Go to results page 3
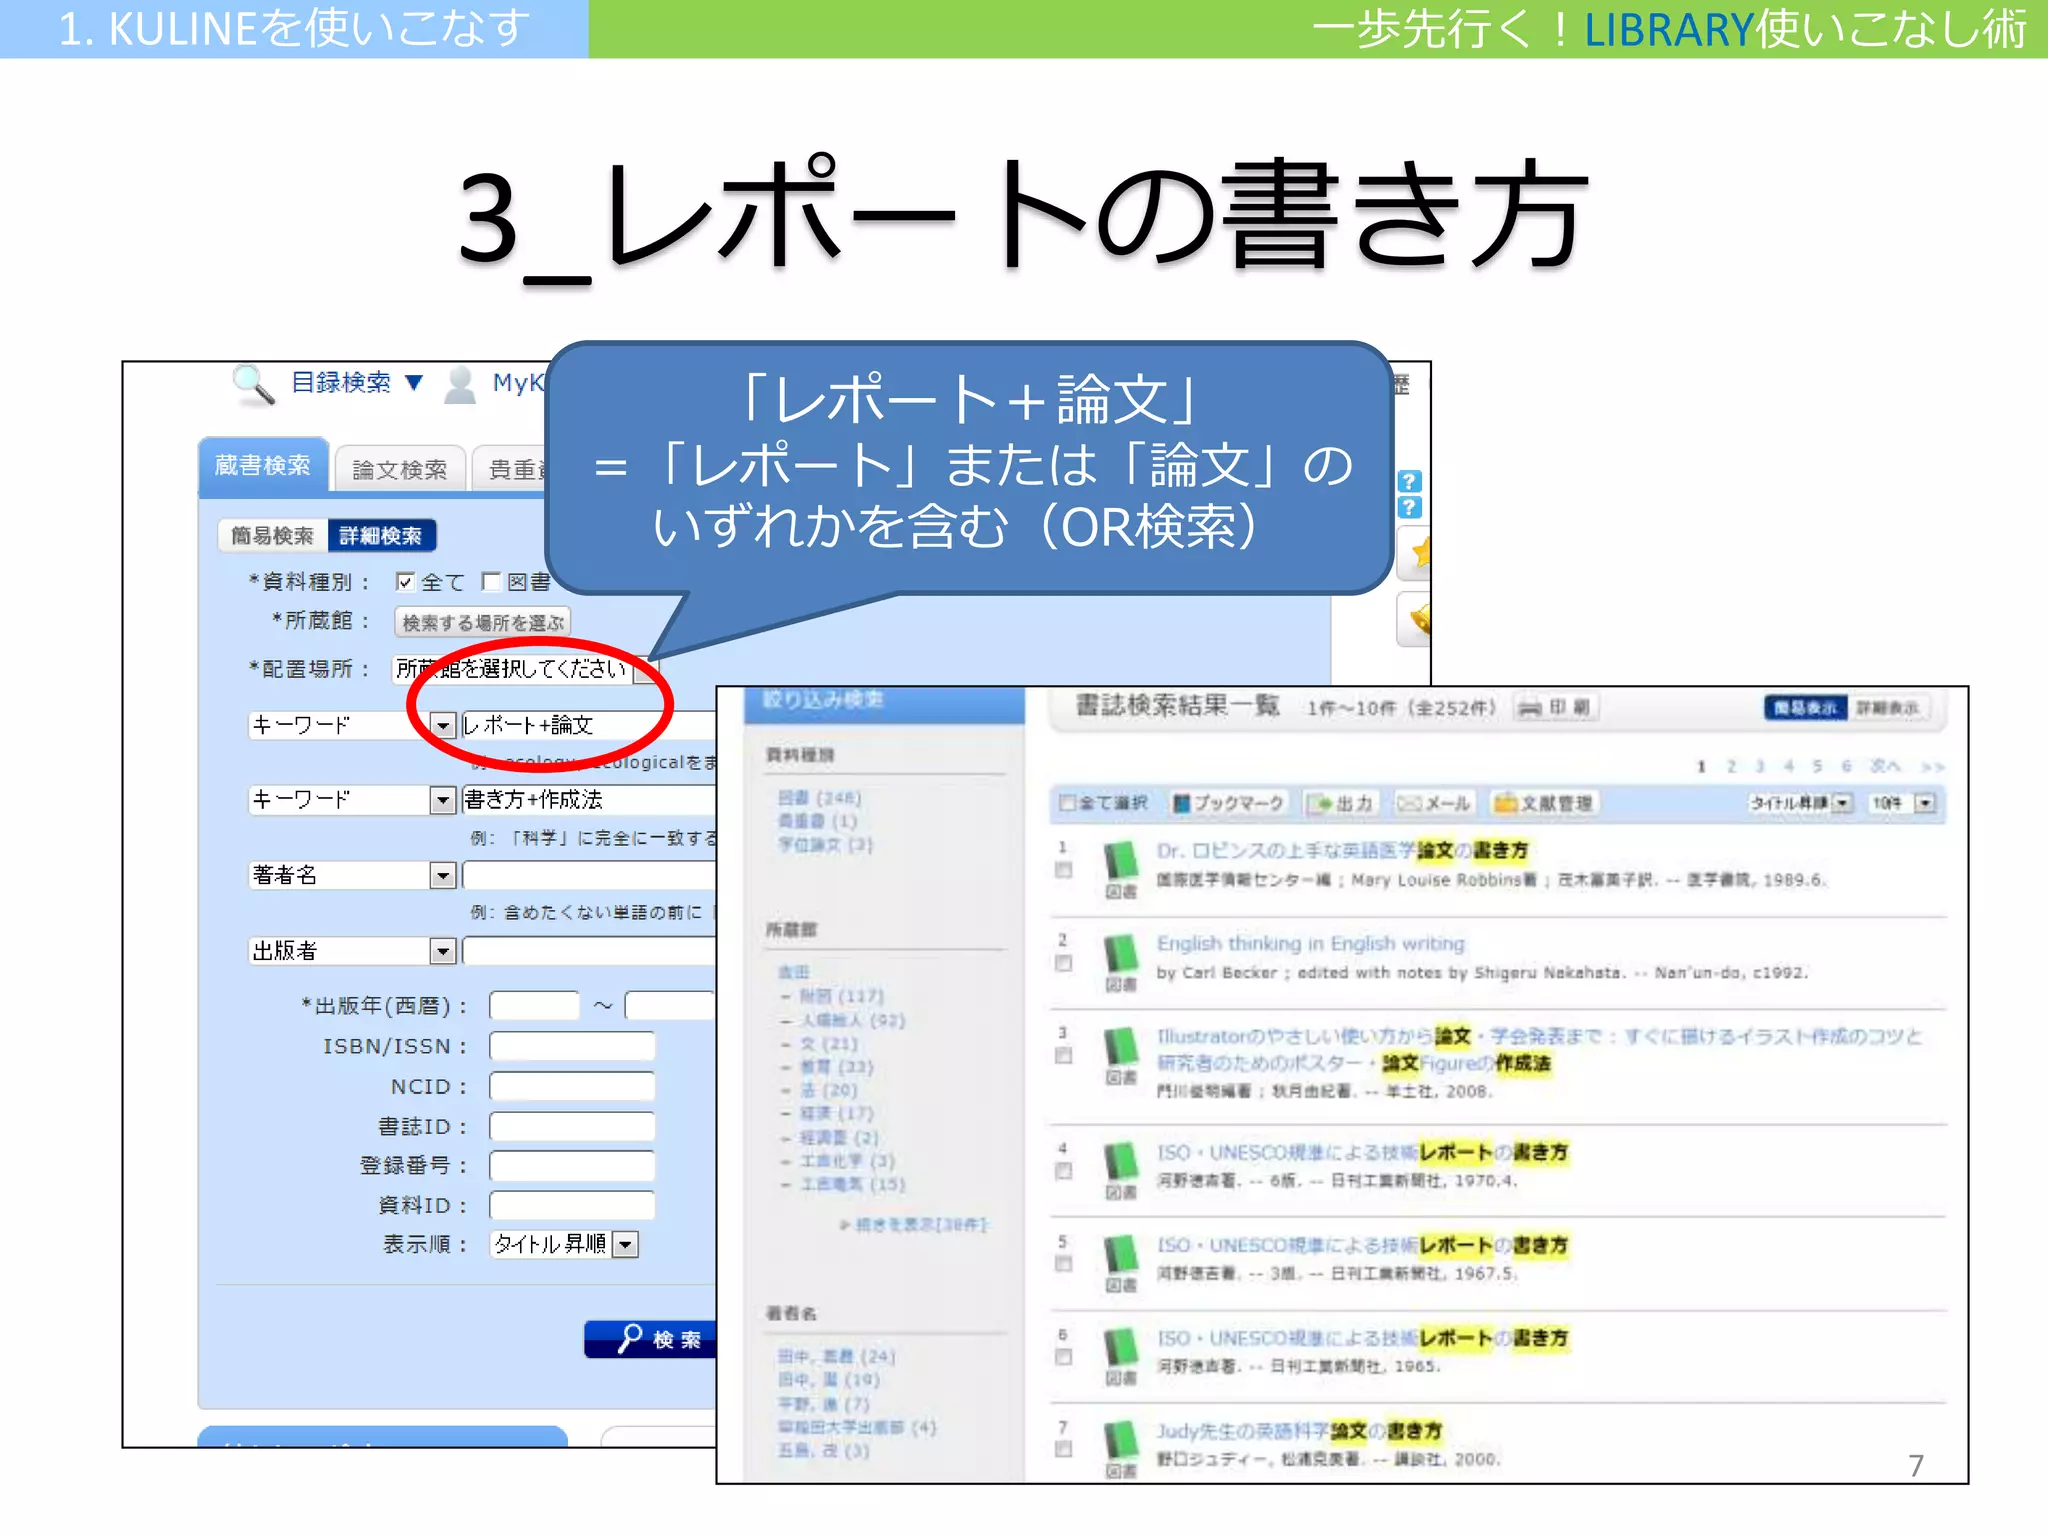This screenshot has height=1536, width=2048. (1760, 766)
